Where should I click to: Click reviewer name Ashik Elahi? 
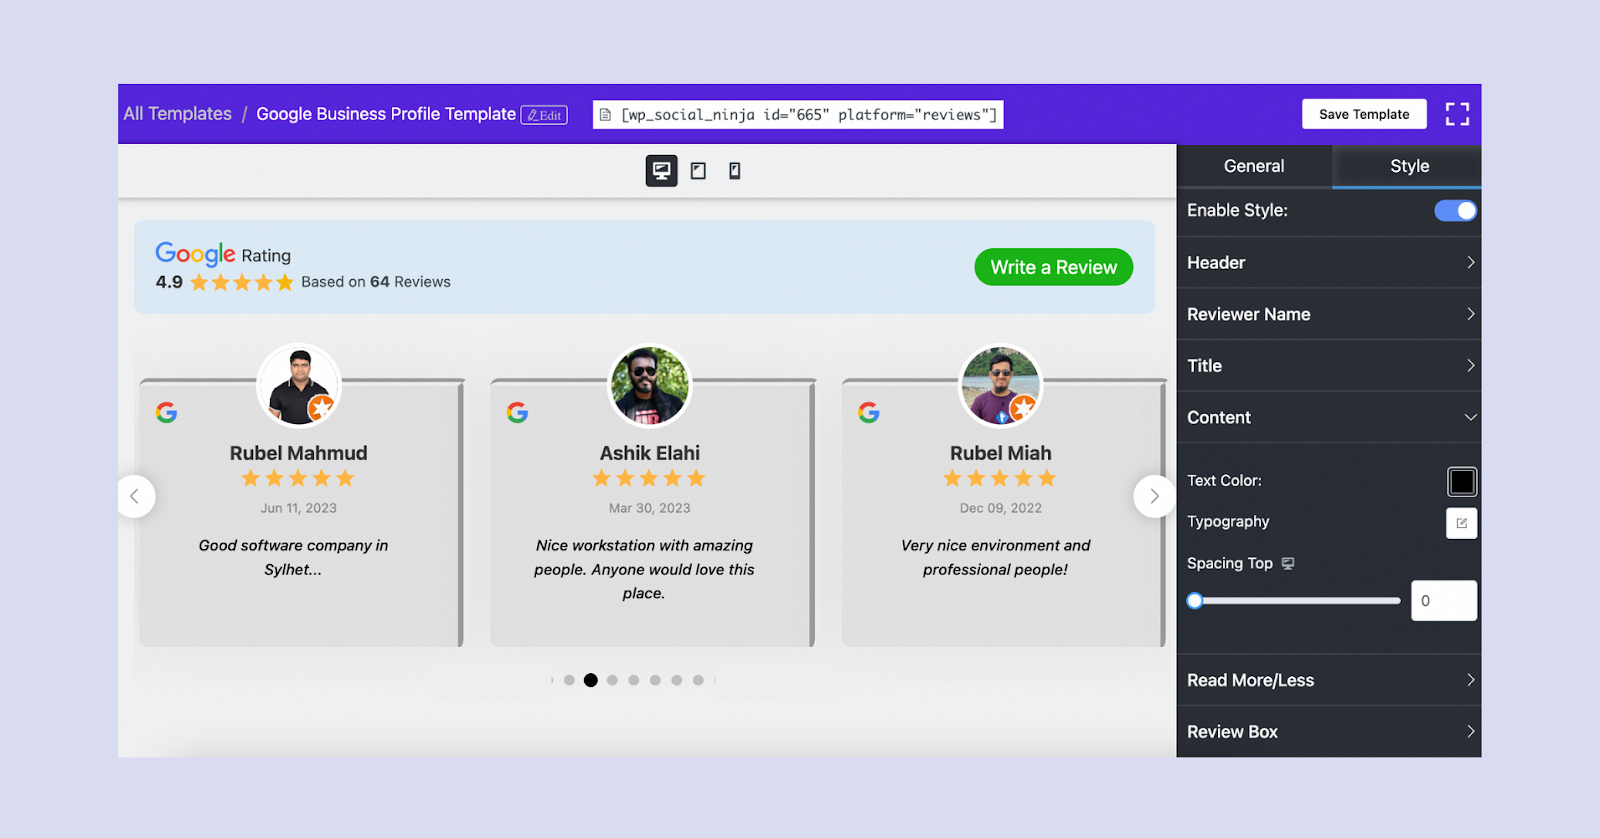650,453
